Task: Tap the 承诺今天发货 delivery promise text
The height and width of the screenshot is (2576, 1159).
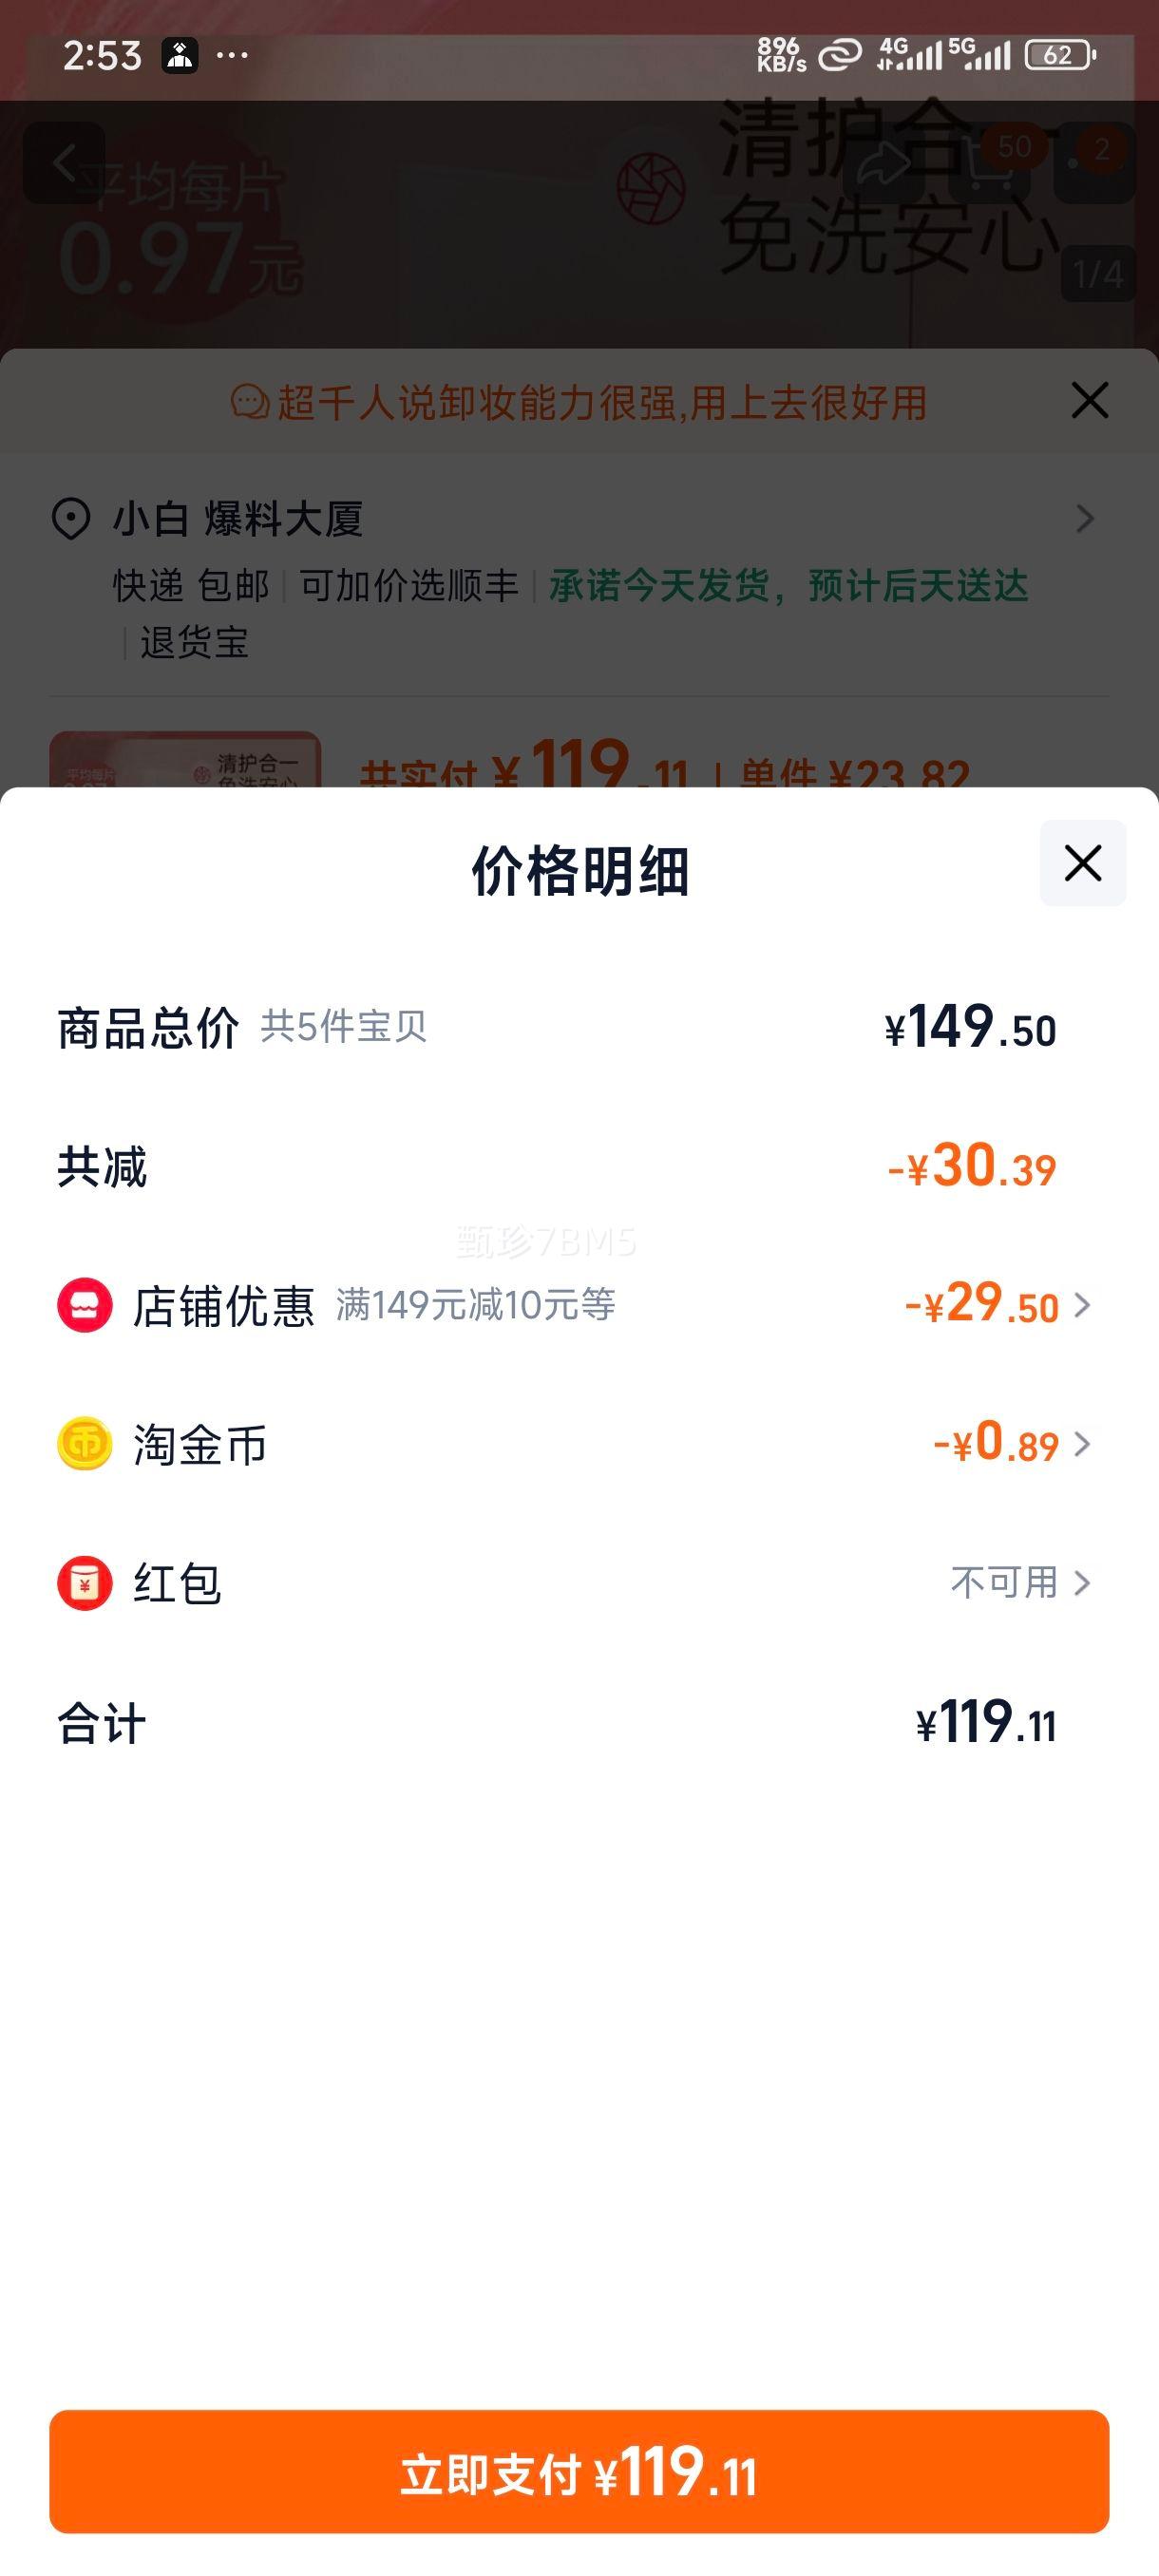Action: (x=788, y=586)
